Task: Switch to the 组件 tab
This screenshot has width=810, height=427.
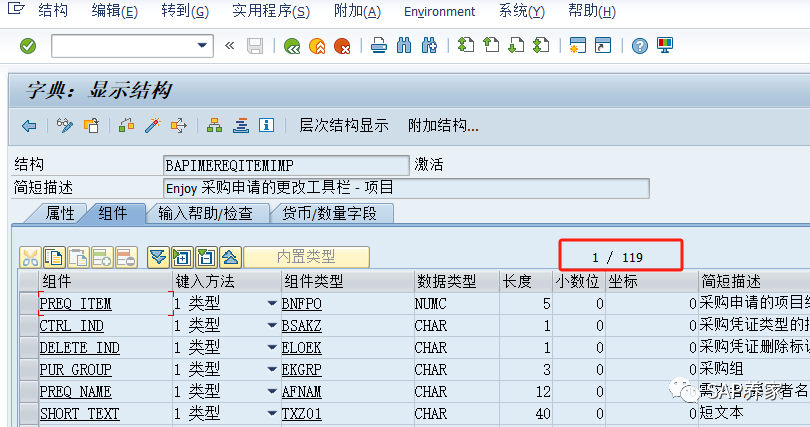Action: point(113,213)
